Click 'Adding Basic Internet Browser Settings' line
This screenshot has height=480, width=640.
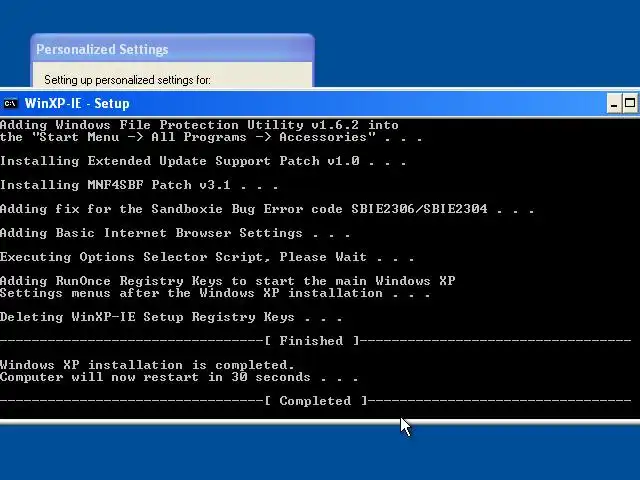[175, 233]
